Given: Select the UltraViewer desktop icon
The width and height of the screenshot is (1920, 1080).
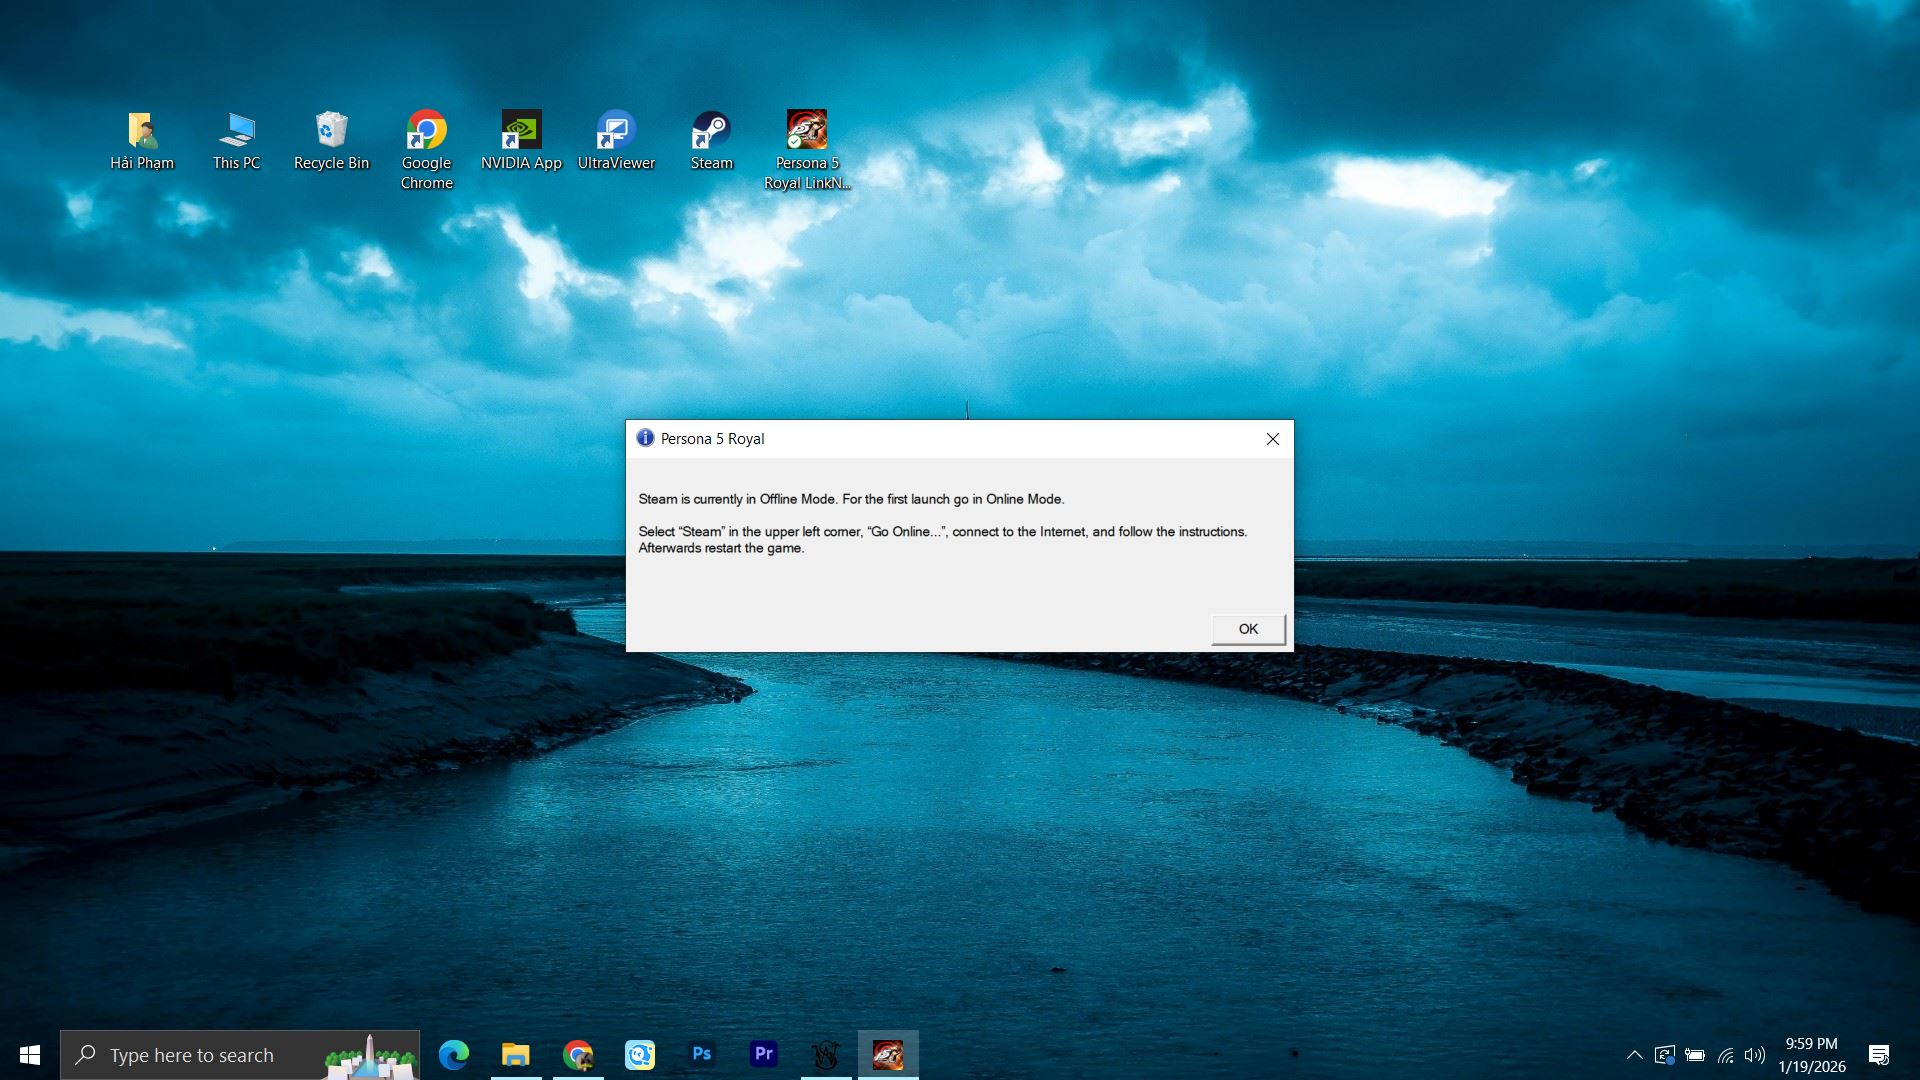Looking at the screenshot, I should click(x=616, y=141).
